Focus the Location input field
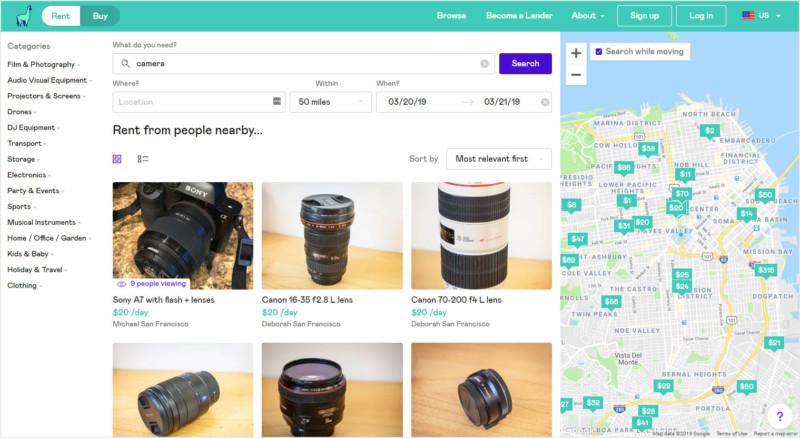 (x=198, y=102)
